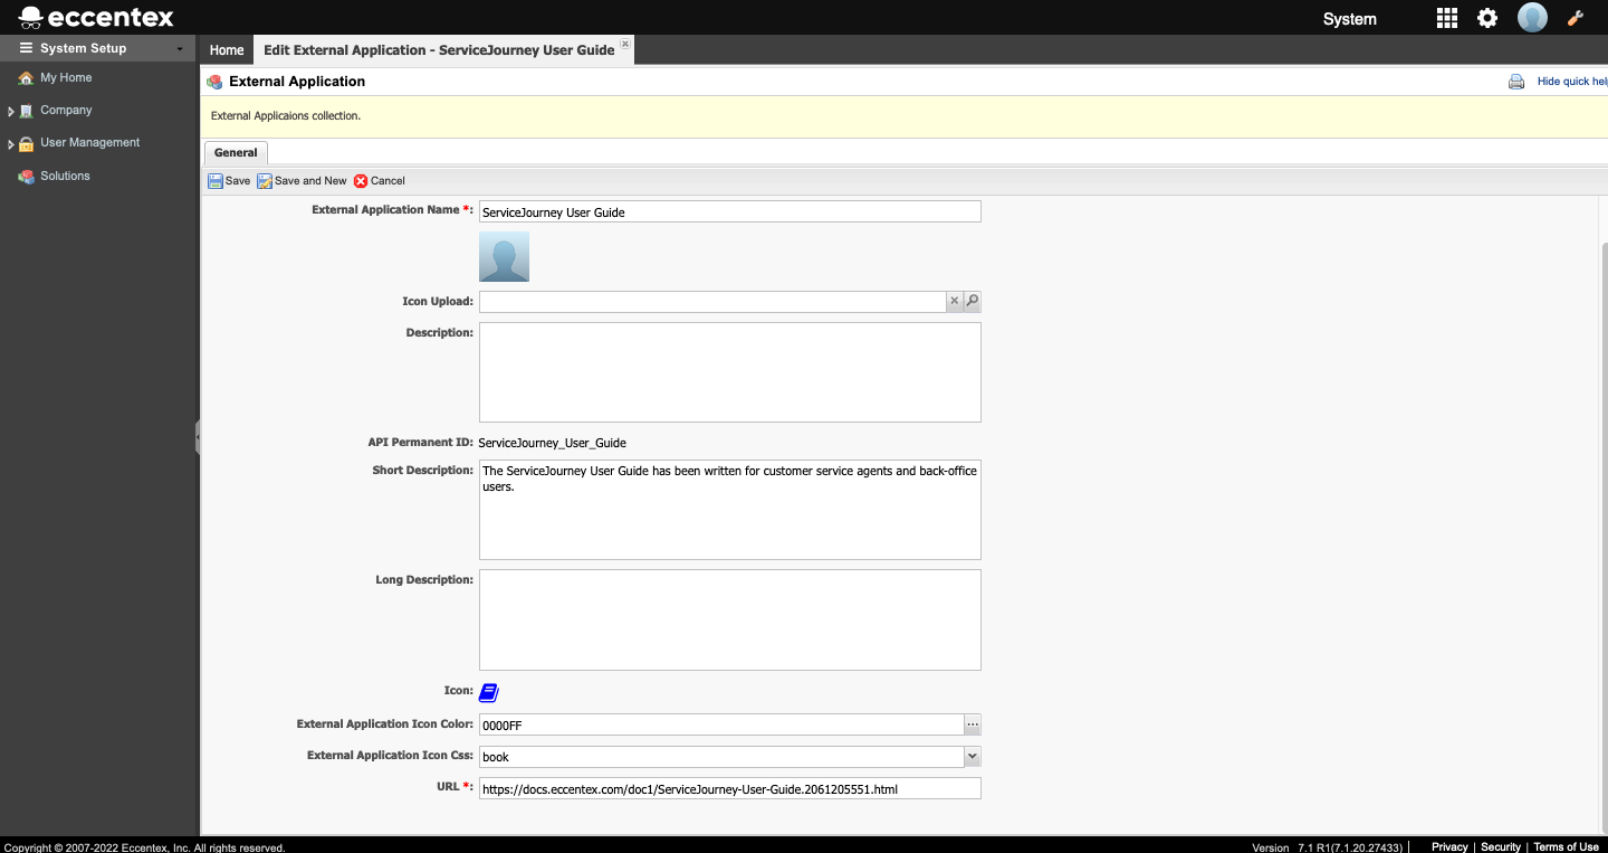Open the icon color picker ellipsis button
This screenshot has height=853, width=1608.
(x=972, y=725)
